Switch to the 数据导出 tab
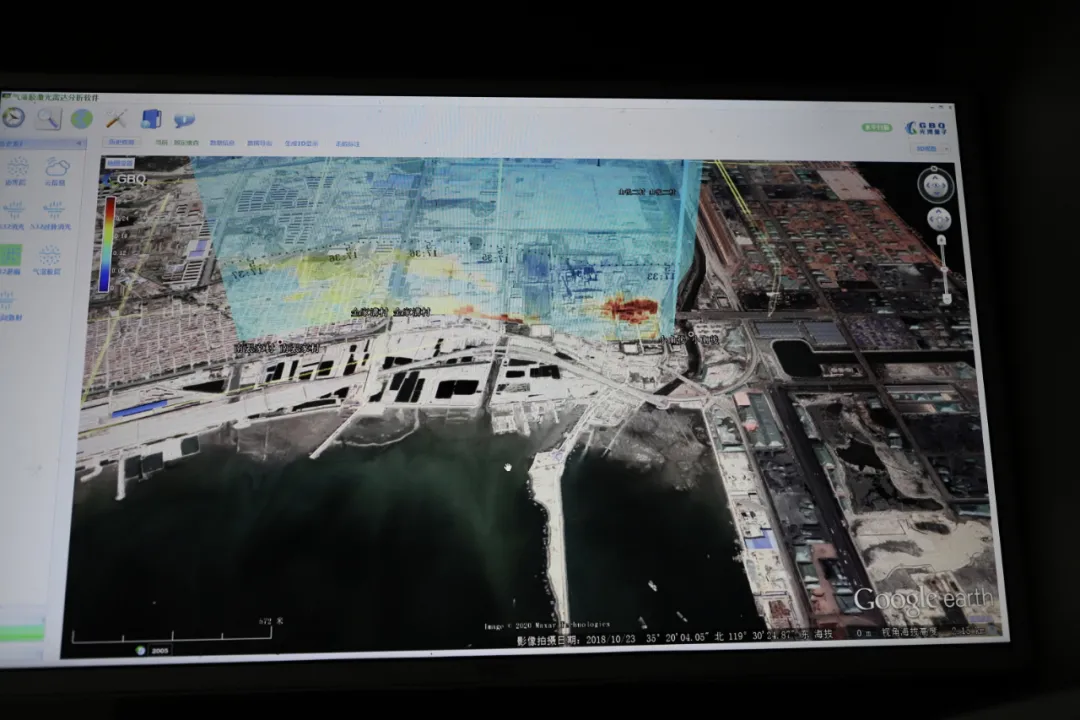 (259, 143)
